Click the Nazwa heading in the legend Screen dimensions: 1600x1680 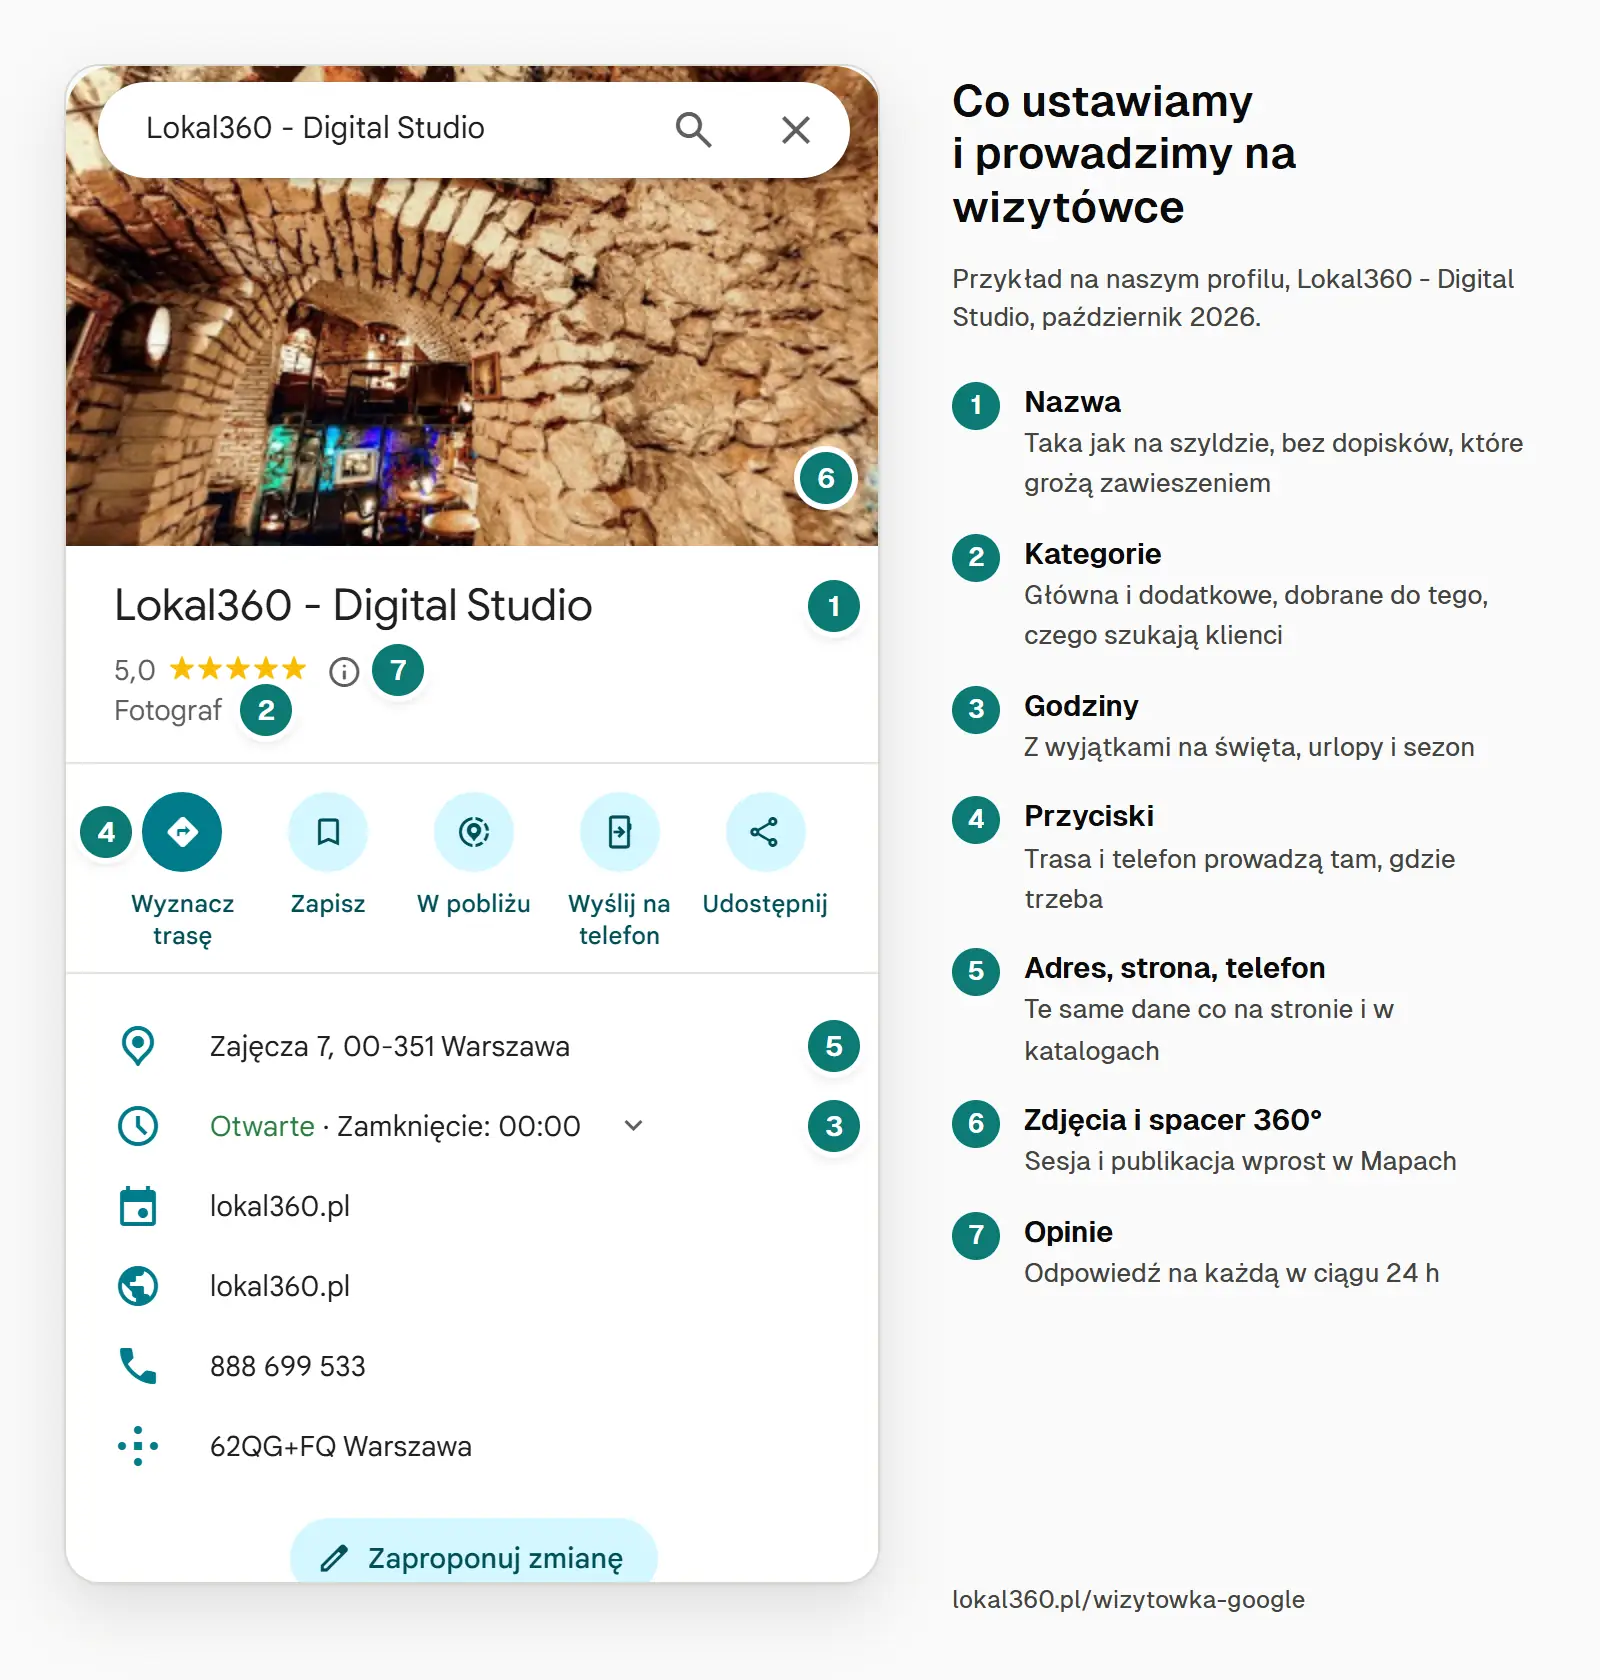tap(1072, 402)
